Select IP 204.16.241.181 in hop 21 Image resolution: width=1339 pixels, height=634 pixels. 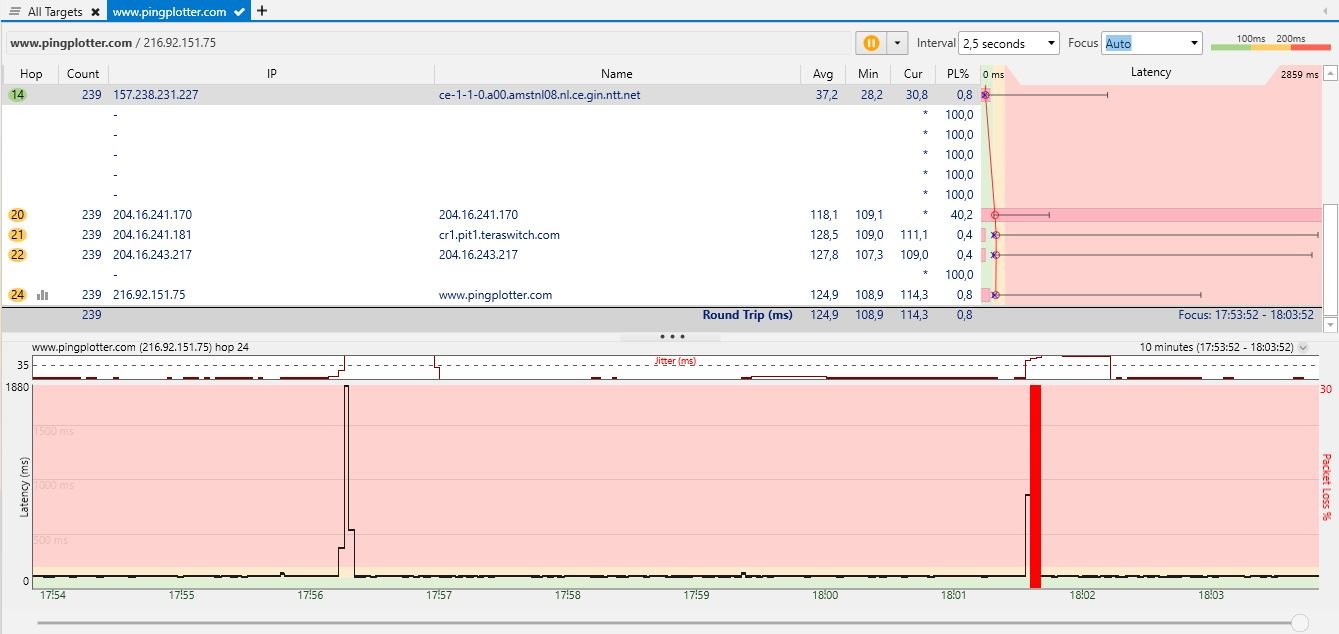[152, 235]
